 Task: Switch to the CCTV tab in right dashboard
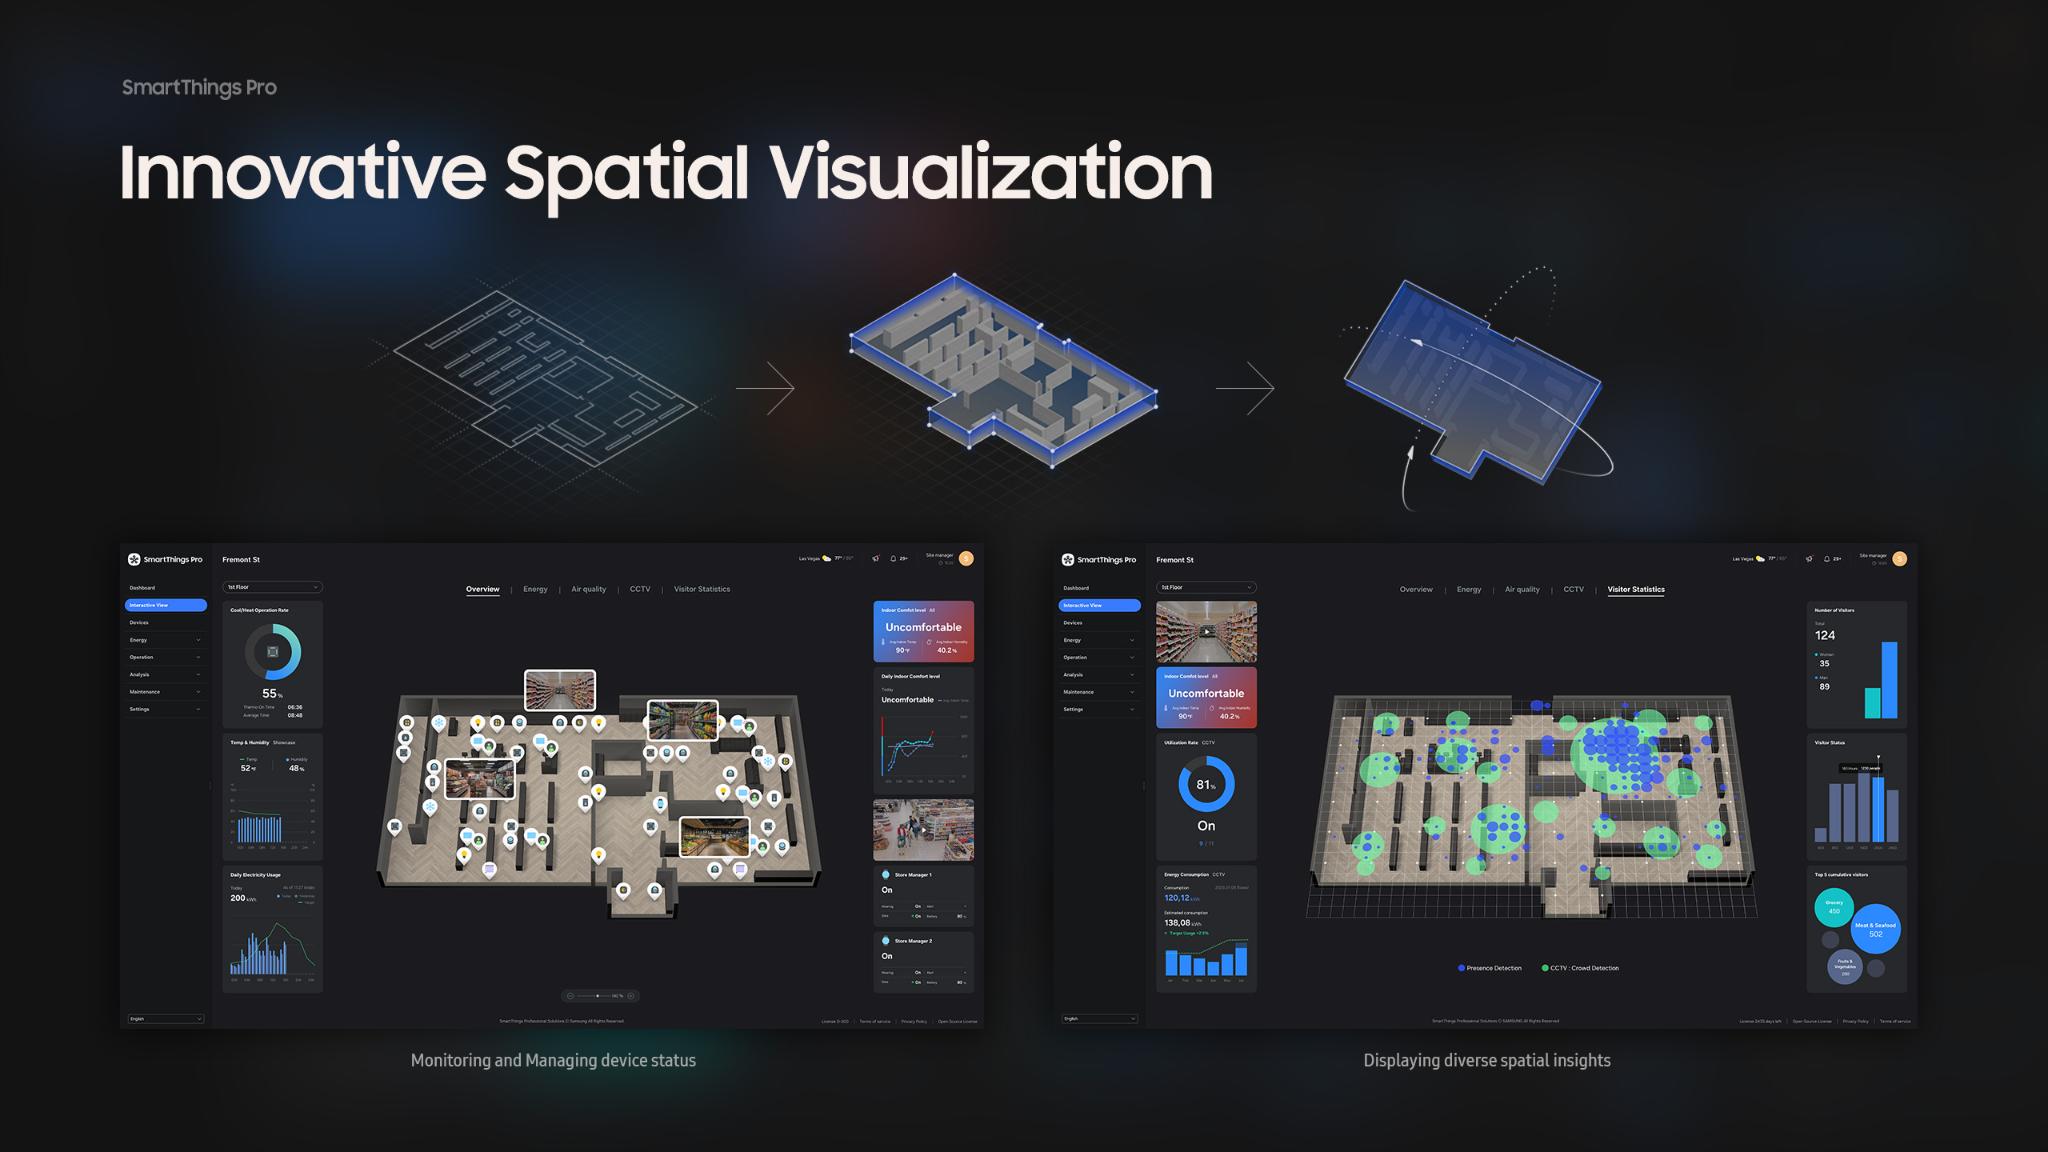click(x=1574, y=589)
